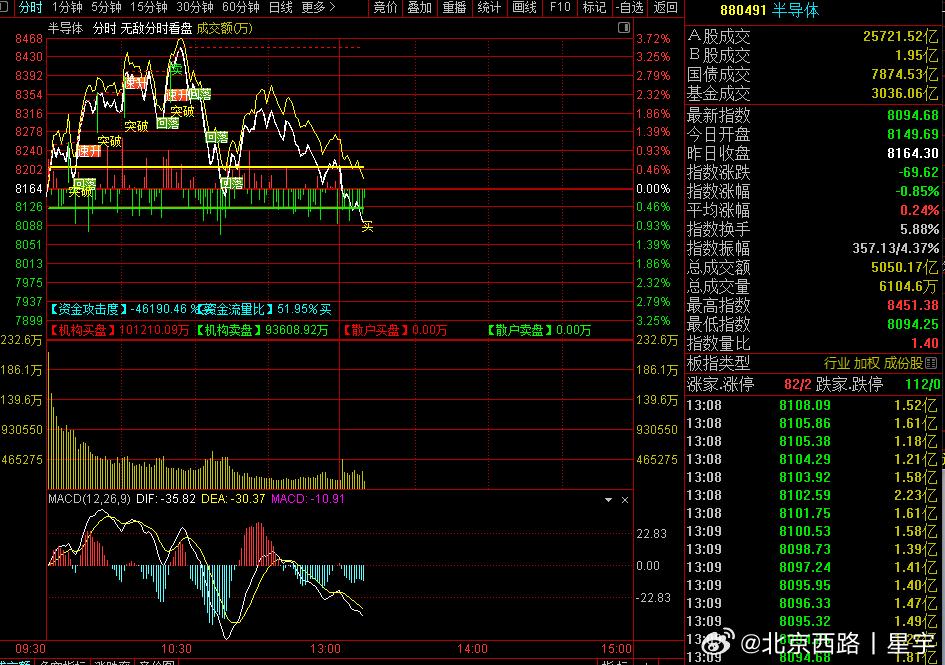
Task: Open the 统计 statistics button
Action: [x=489, y=7]
